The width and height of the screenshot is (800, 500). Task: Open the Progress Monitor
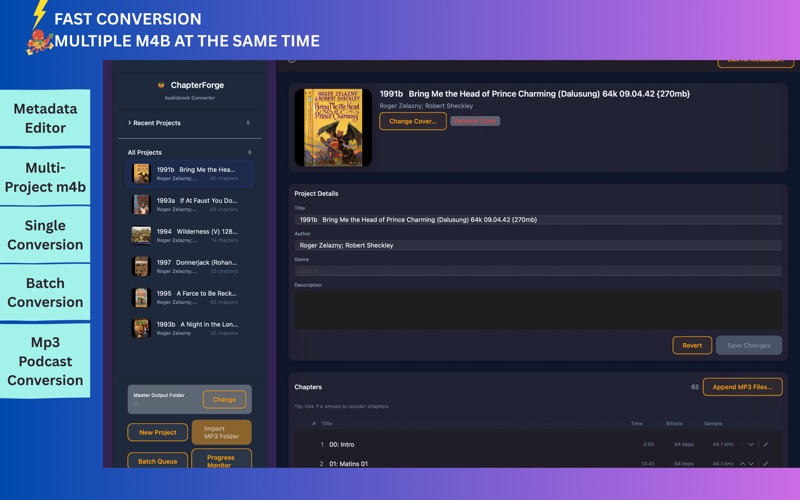[x=221, y=460]
